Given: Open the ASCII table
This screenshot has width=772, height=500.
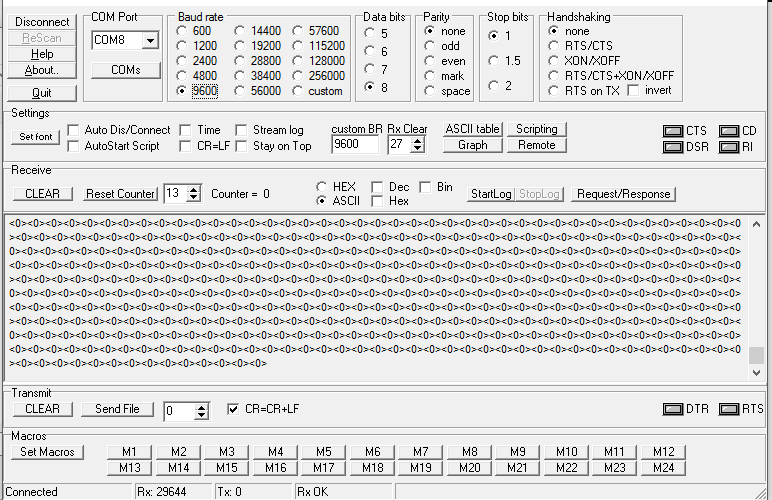Looking at the screenshot, I should click(472, 129).
